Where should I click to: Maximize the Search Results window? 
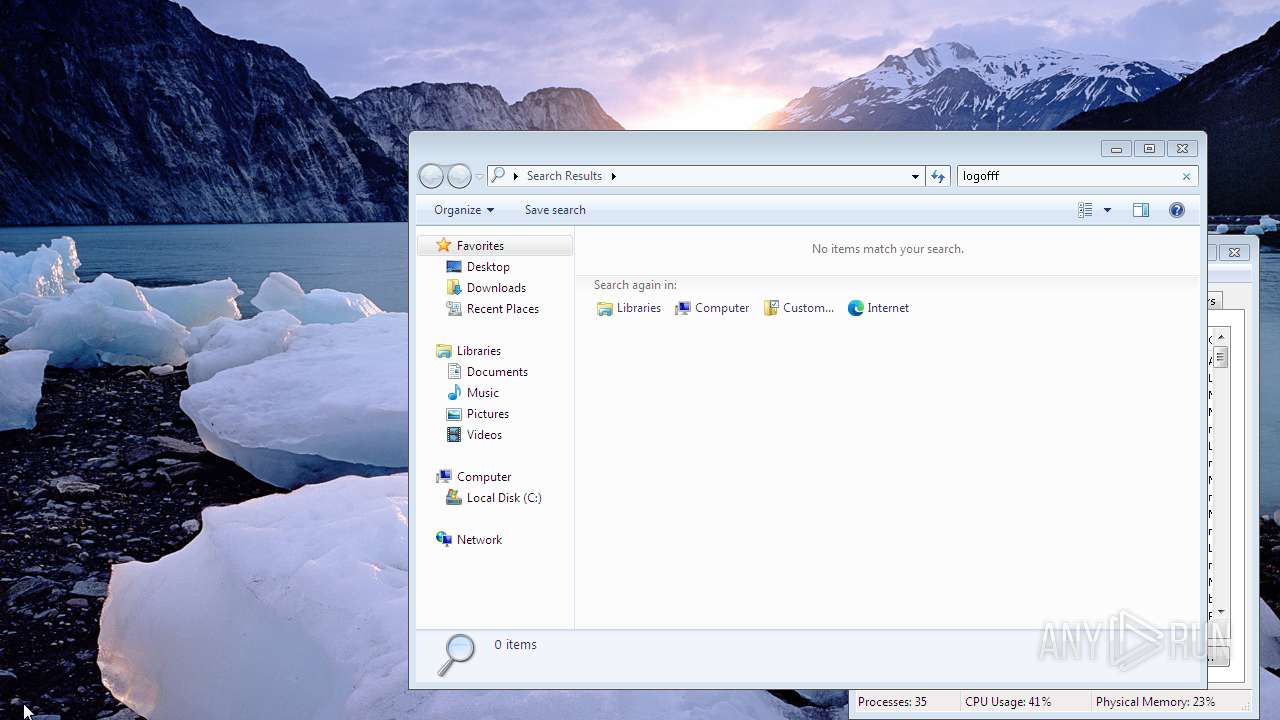click(x=1149, y=149)
